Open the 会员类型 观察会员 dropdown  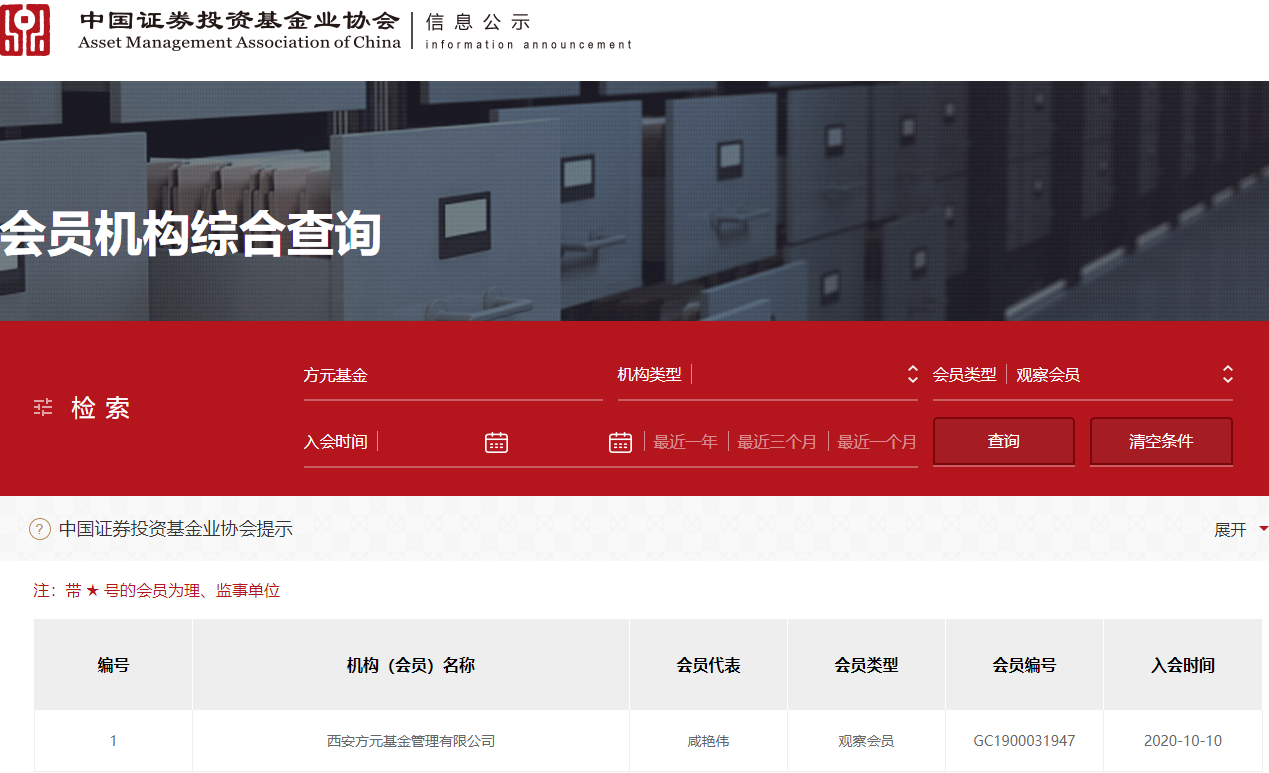pos(1083,375)
